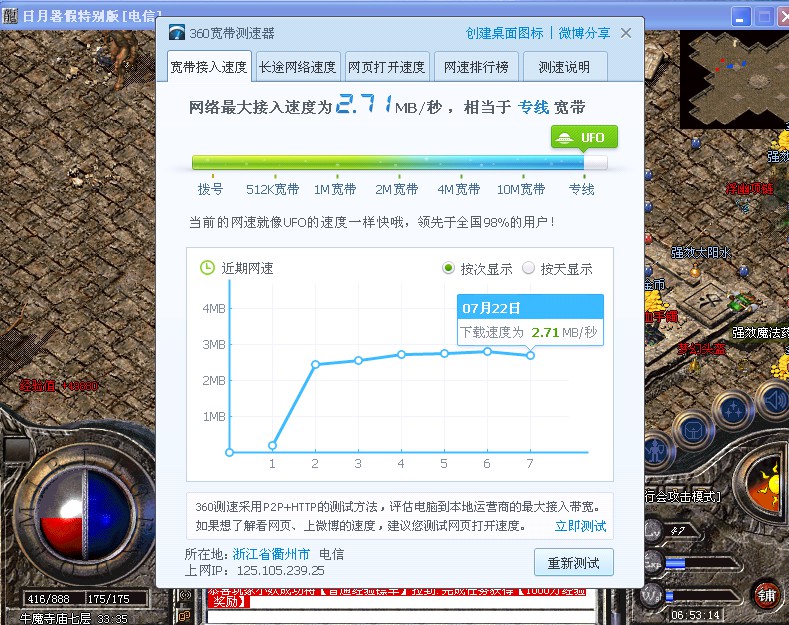
Task: Click chart data point for test 4
Action: click(401, 354)
